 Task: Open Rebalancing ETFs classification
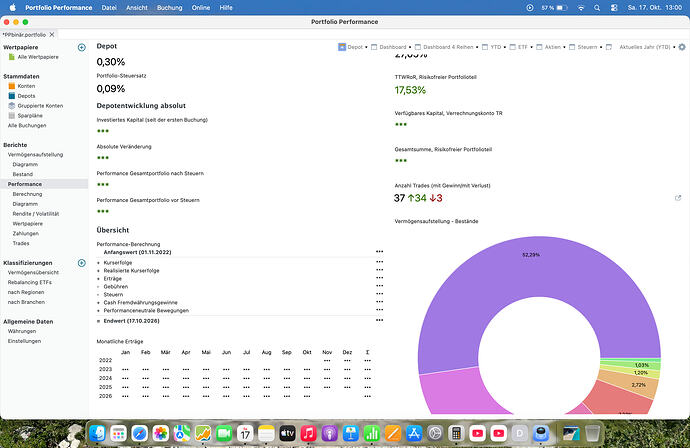[x=29, y=283]
